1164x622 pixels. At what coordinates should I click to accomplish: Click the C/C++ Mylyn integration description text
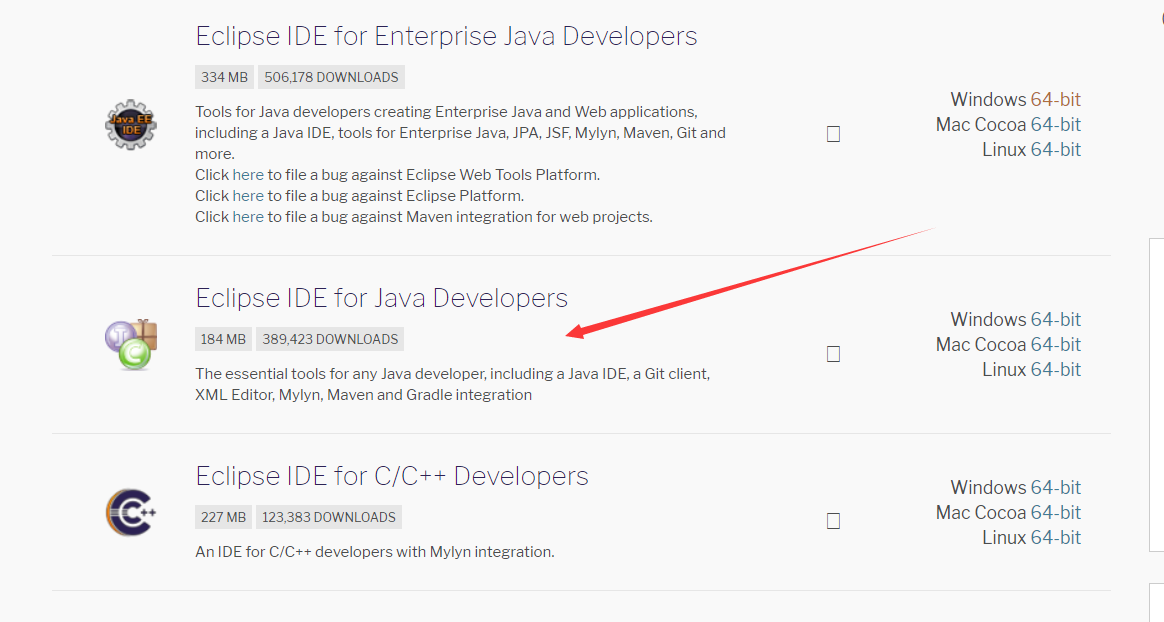[375, 552]
